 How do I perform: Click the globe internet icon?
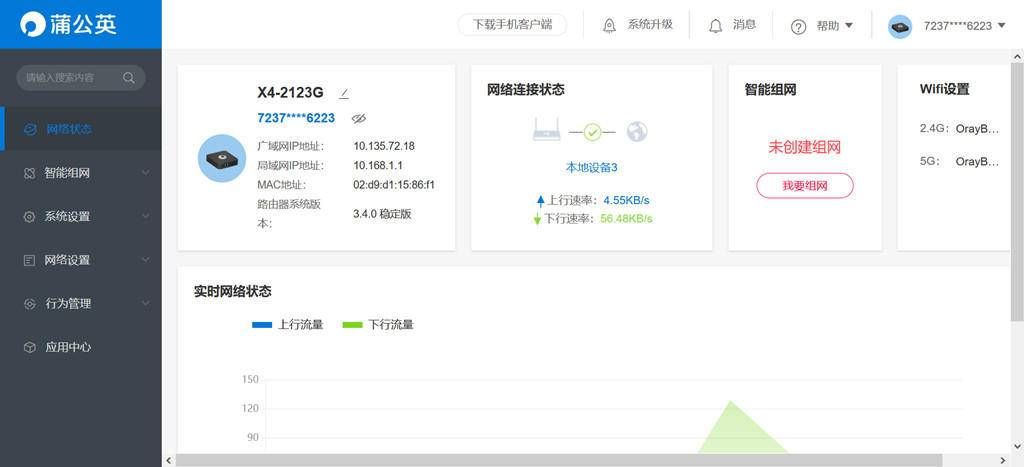tap(637, 131)
